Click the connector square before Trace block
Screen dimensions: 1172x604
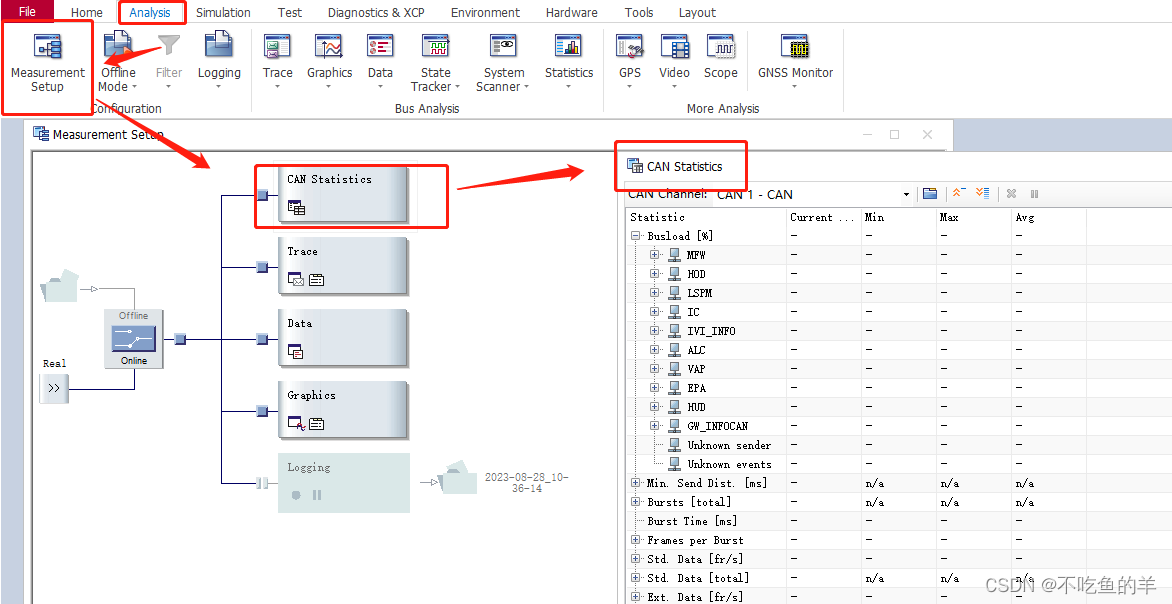point(262,267)
